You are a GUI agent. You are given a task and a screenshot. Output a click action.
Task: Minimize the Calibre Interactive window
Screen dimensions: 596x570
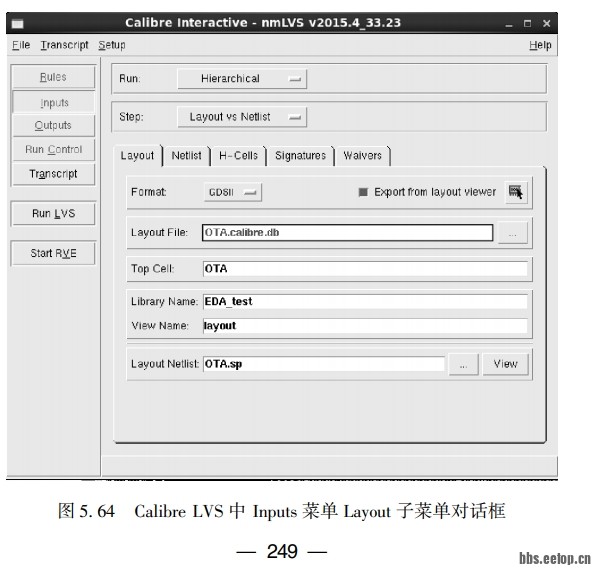coord(509,24)
